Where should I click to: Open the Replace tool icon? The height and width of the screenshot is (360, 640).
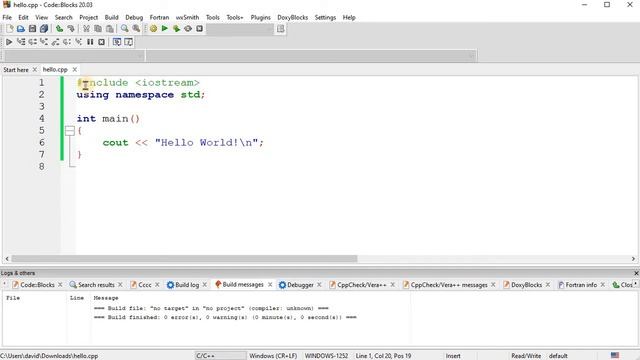(x=136, y=29)
